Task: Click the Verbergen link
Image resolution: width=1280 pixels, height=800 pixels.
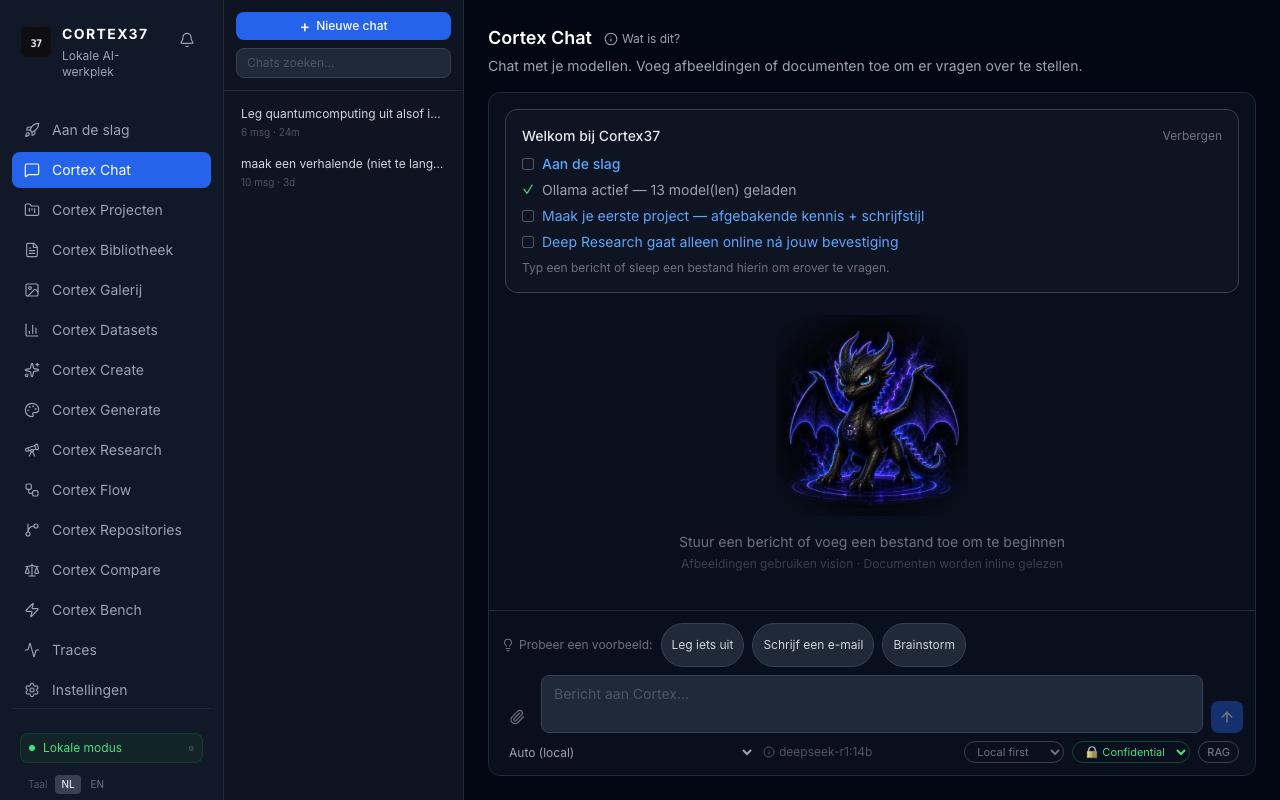Action: [1192, 136]
